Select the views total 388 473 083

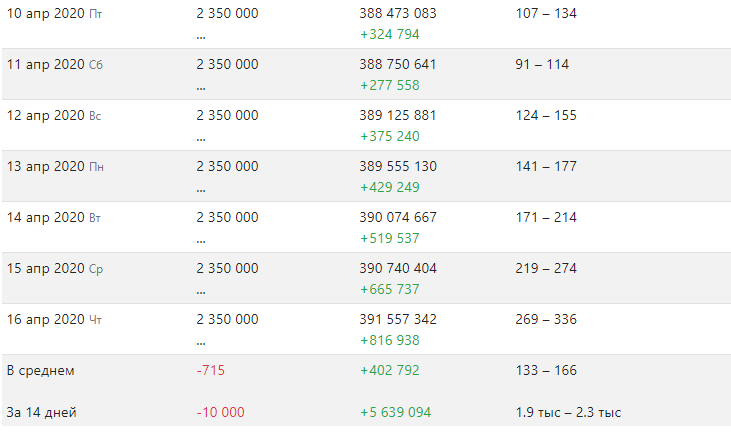coord(398,14)
